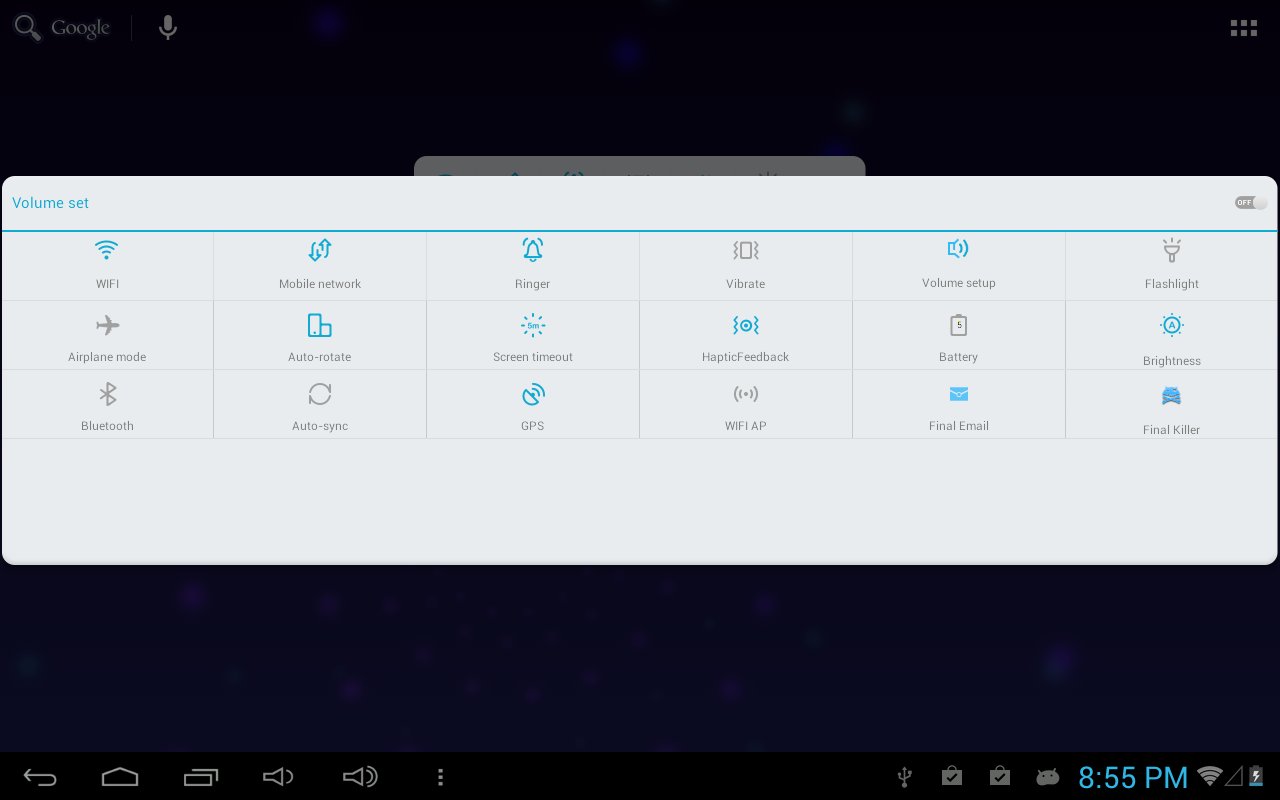Show recent apps
Screen dimensions: 1280x800
200,777
